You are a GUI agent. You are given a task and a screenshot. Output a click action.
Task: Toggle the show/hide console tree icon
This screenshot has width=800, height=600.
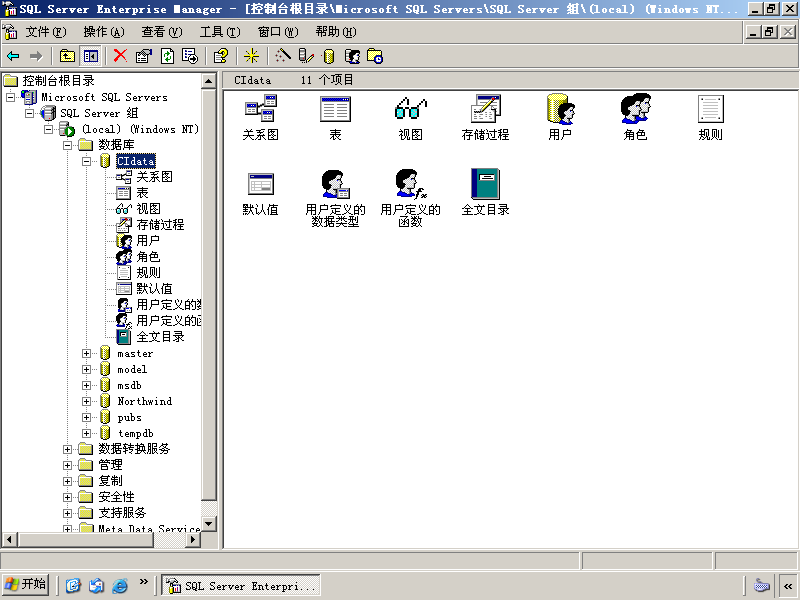91,56
